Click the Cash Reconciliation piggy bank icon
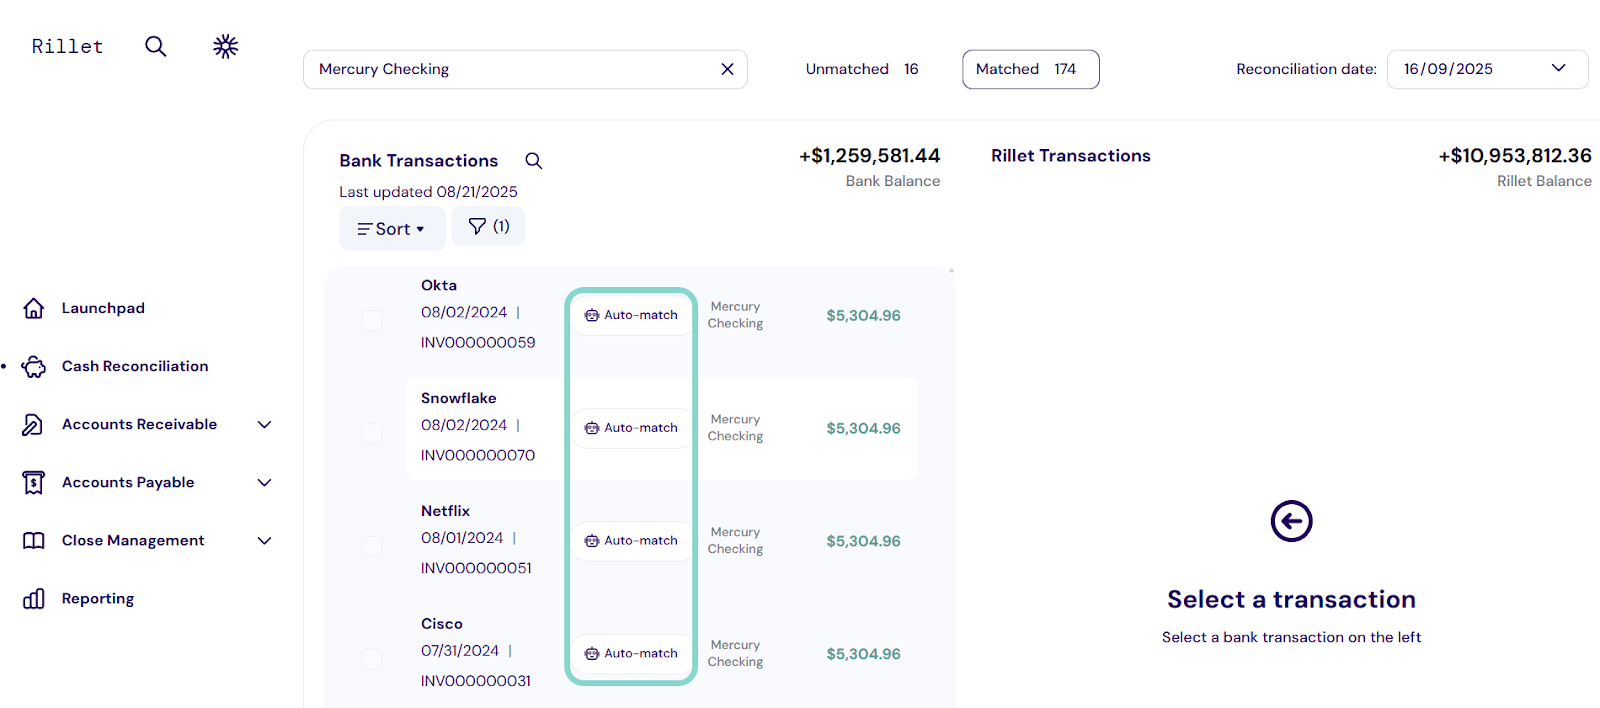The width and height of the screenshot is (1600, 708). (x=34, y=367)
